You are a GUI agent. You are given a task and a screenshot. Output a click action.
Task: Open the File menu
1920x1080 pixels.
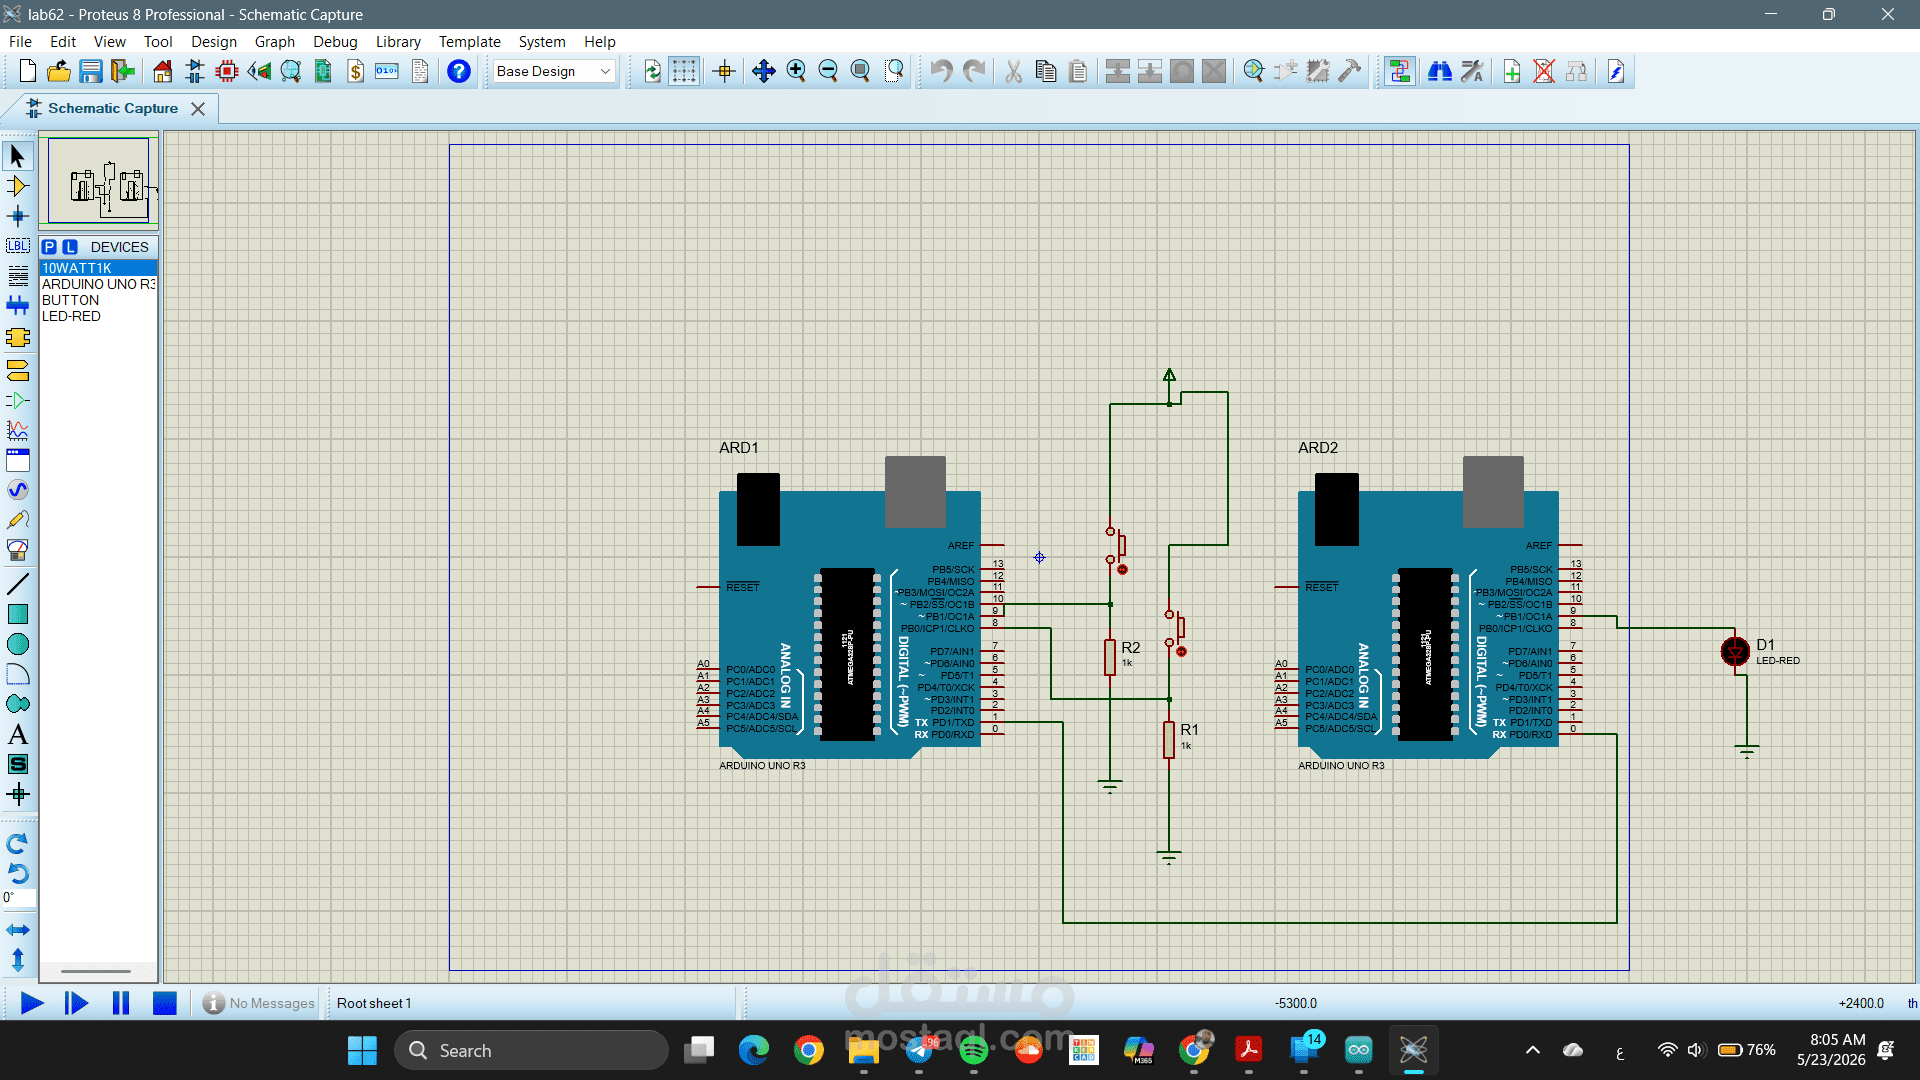[20, 41]
